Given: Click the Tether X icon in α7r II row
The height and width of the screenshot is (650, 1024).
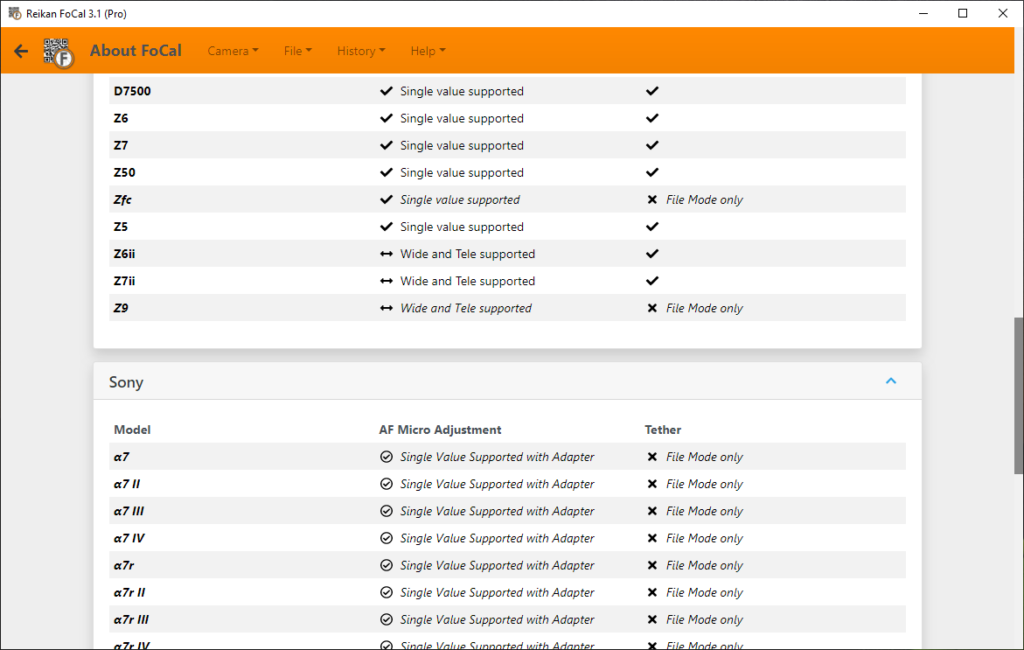Looking at the screenshot, I should pyautogui.click(x=652, y=593).
